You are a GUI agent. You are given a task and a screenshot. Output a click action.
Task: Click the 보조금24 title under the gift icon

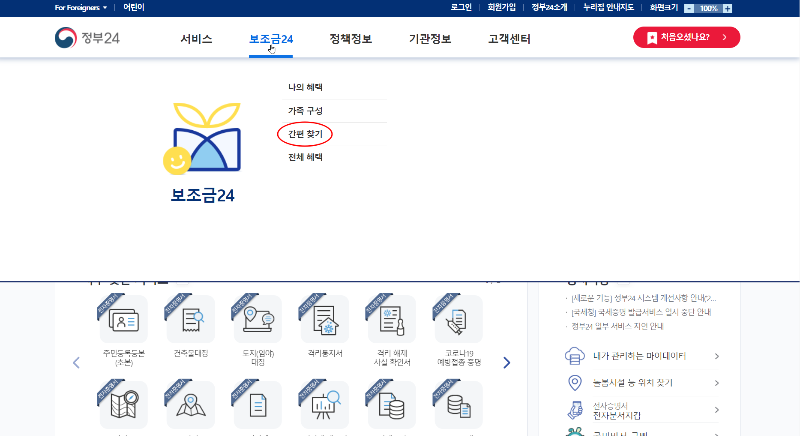(202, 195)
